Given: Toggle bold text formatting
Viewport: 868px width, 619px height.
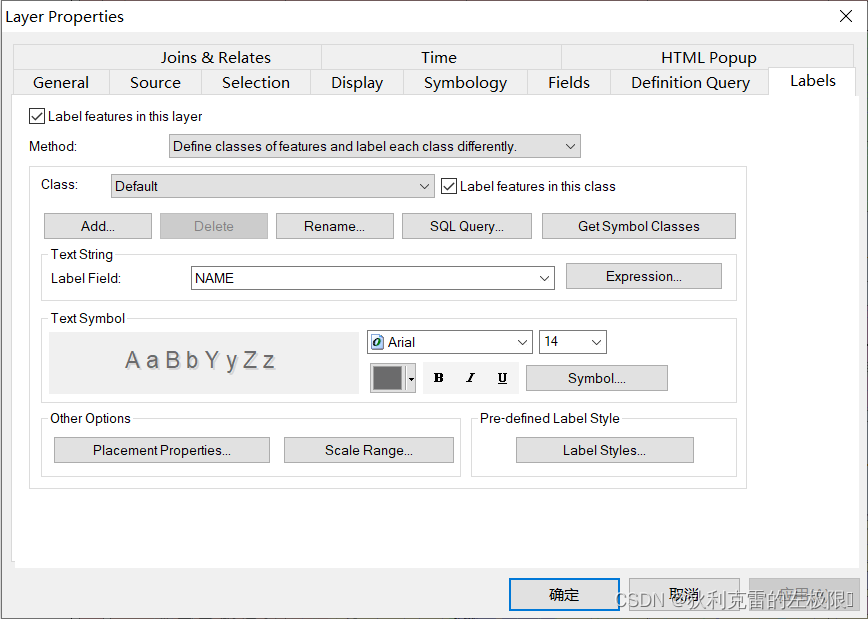Looking at the screenshot, I should pos(438,378).
